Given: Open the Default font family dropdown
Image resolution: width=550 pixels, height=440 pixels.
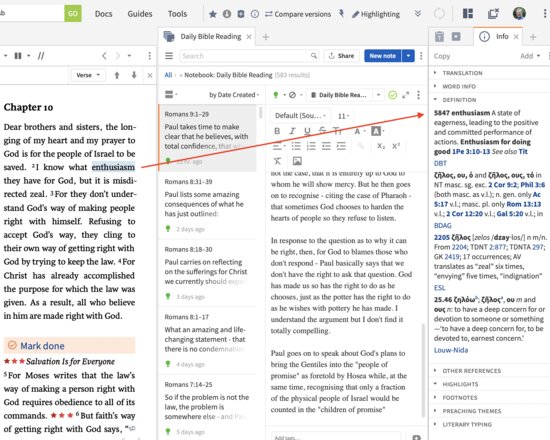Looking at the screenshot, I should tap(300, 116).
